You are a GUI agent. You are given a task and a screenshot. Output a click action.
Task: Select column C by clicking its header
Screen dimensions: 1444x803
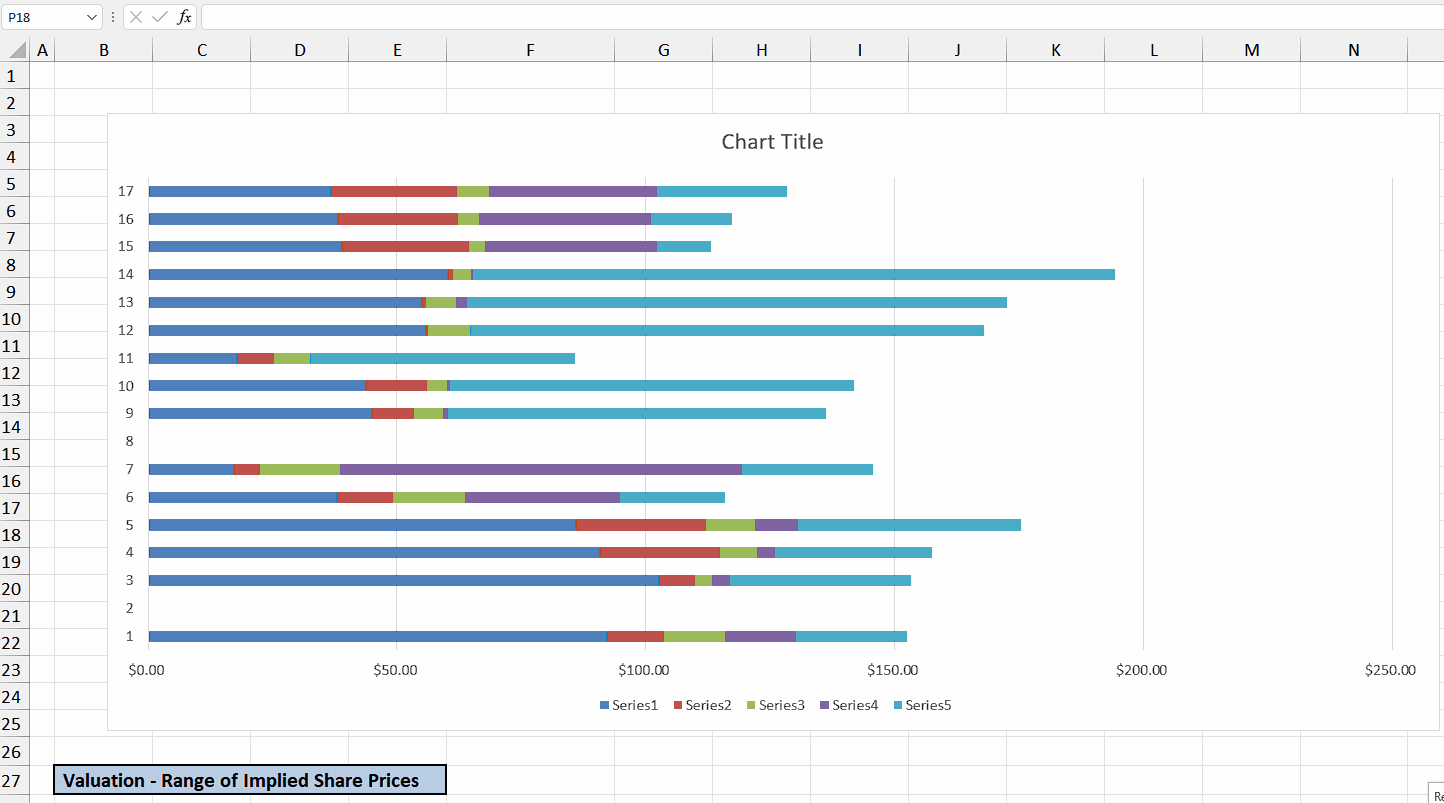tap(201, 49)
